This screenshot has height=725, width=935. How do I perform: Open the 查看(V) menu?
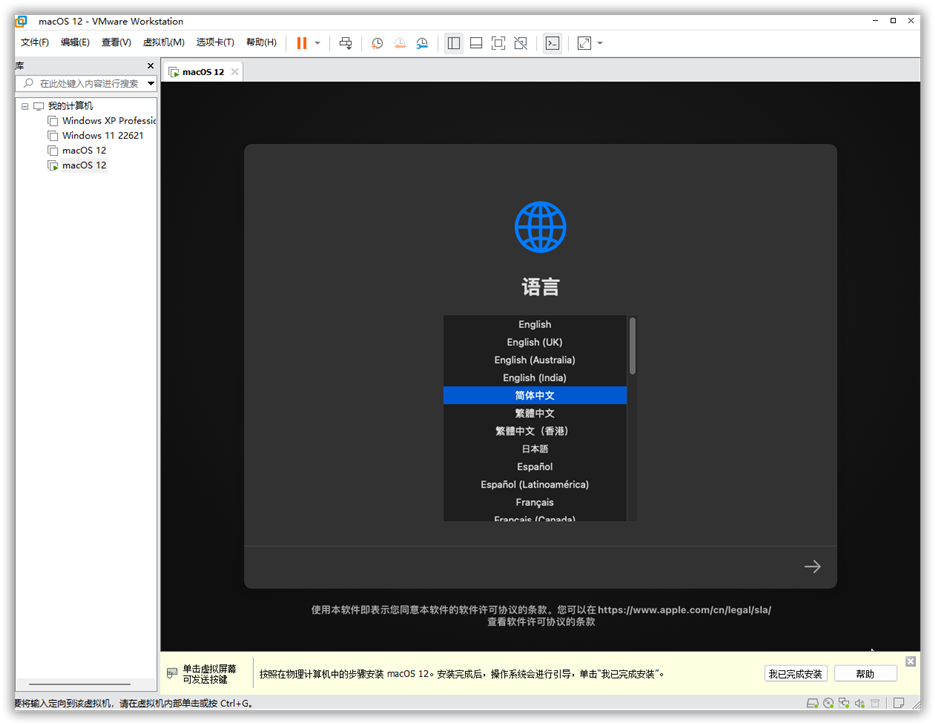(x=116, y=42)
